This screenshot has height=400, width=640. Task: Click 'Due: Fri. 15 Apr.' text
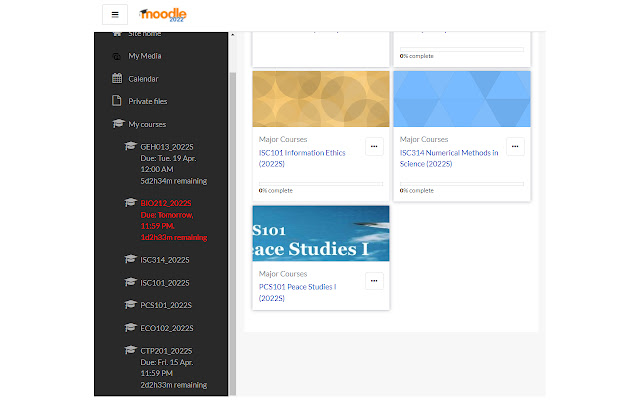click(x=167, y=362)
